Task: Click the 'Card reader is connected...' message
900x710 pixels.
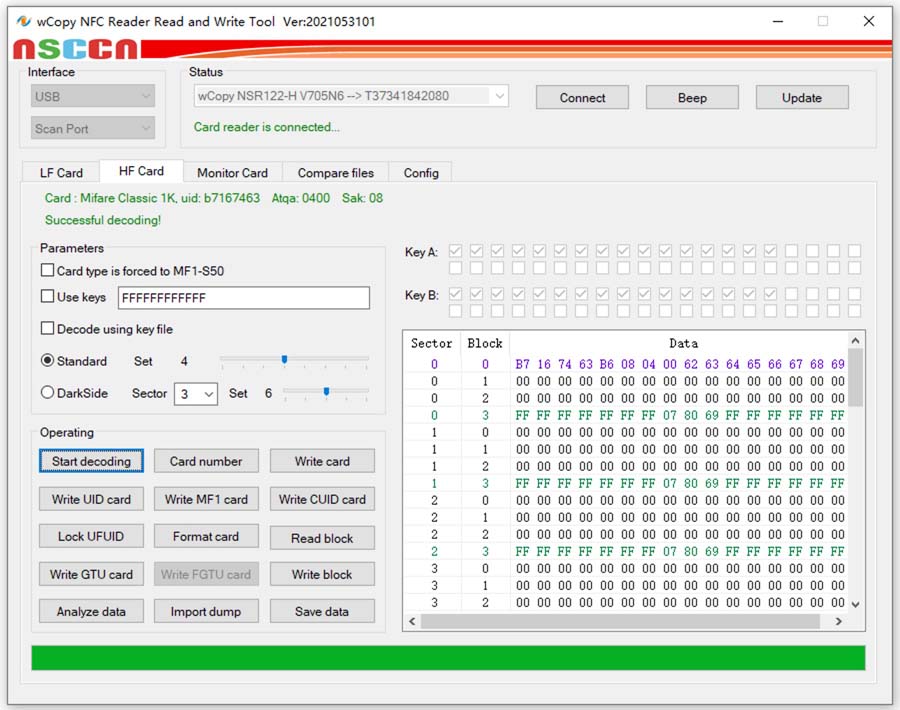Action: point(266,127)
